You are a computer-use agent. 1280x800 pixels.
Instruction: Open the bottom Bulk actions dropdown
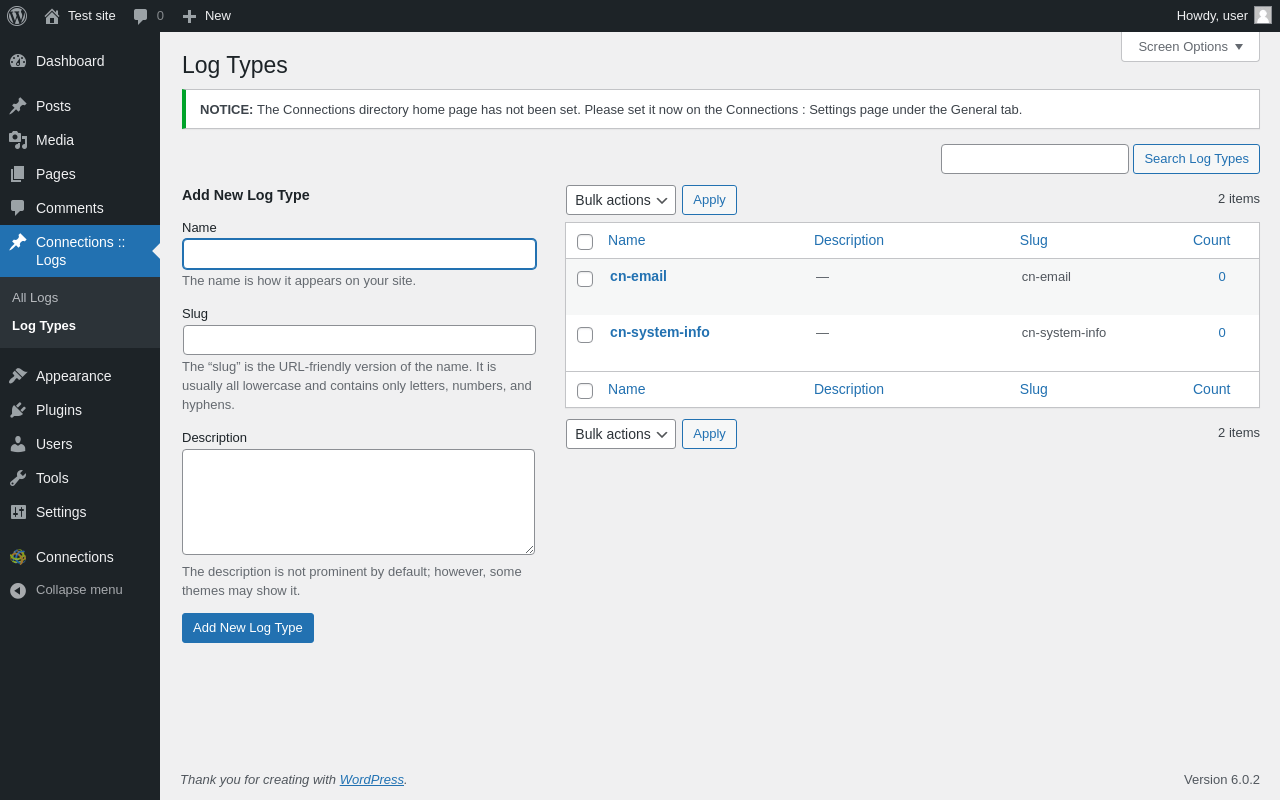tap(621, 434)
